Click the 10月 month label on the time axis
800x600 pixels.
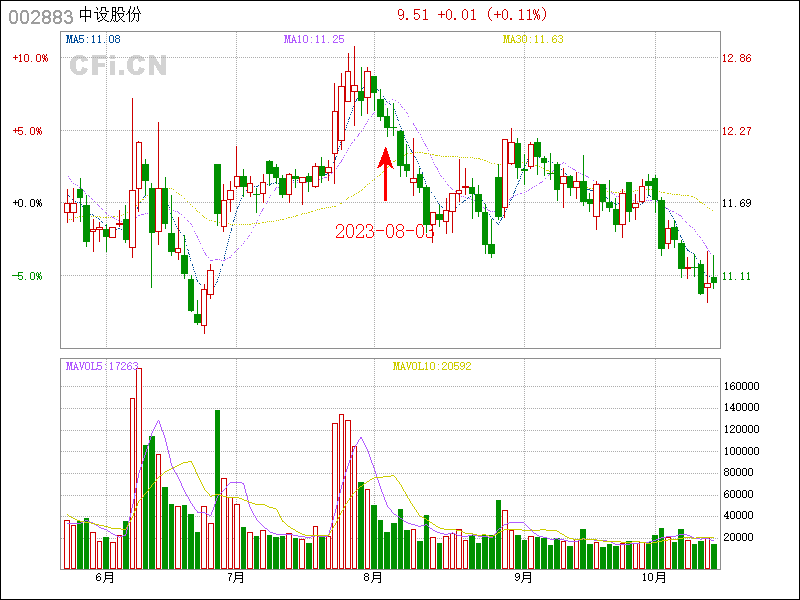tap(652, 578)
